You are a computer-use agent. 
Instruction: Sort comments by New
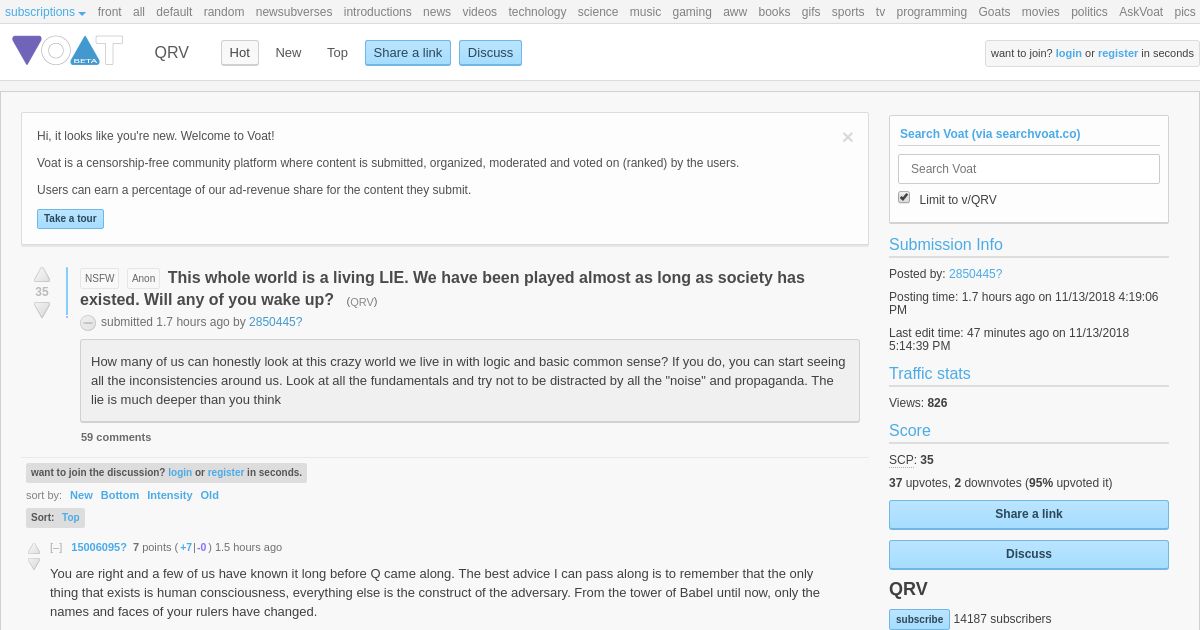coord(81,495)
